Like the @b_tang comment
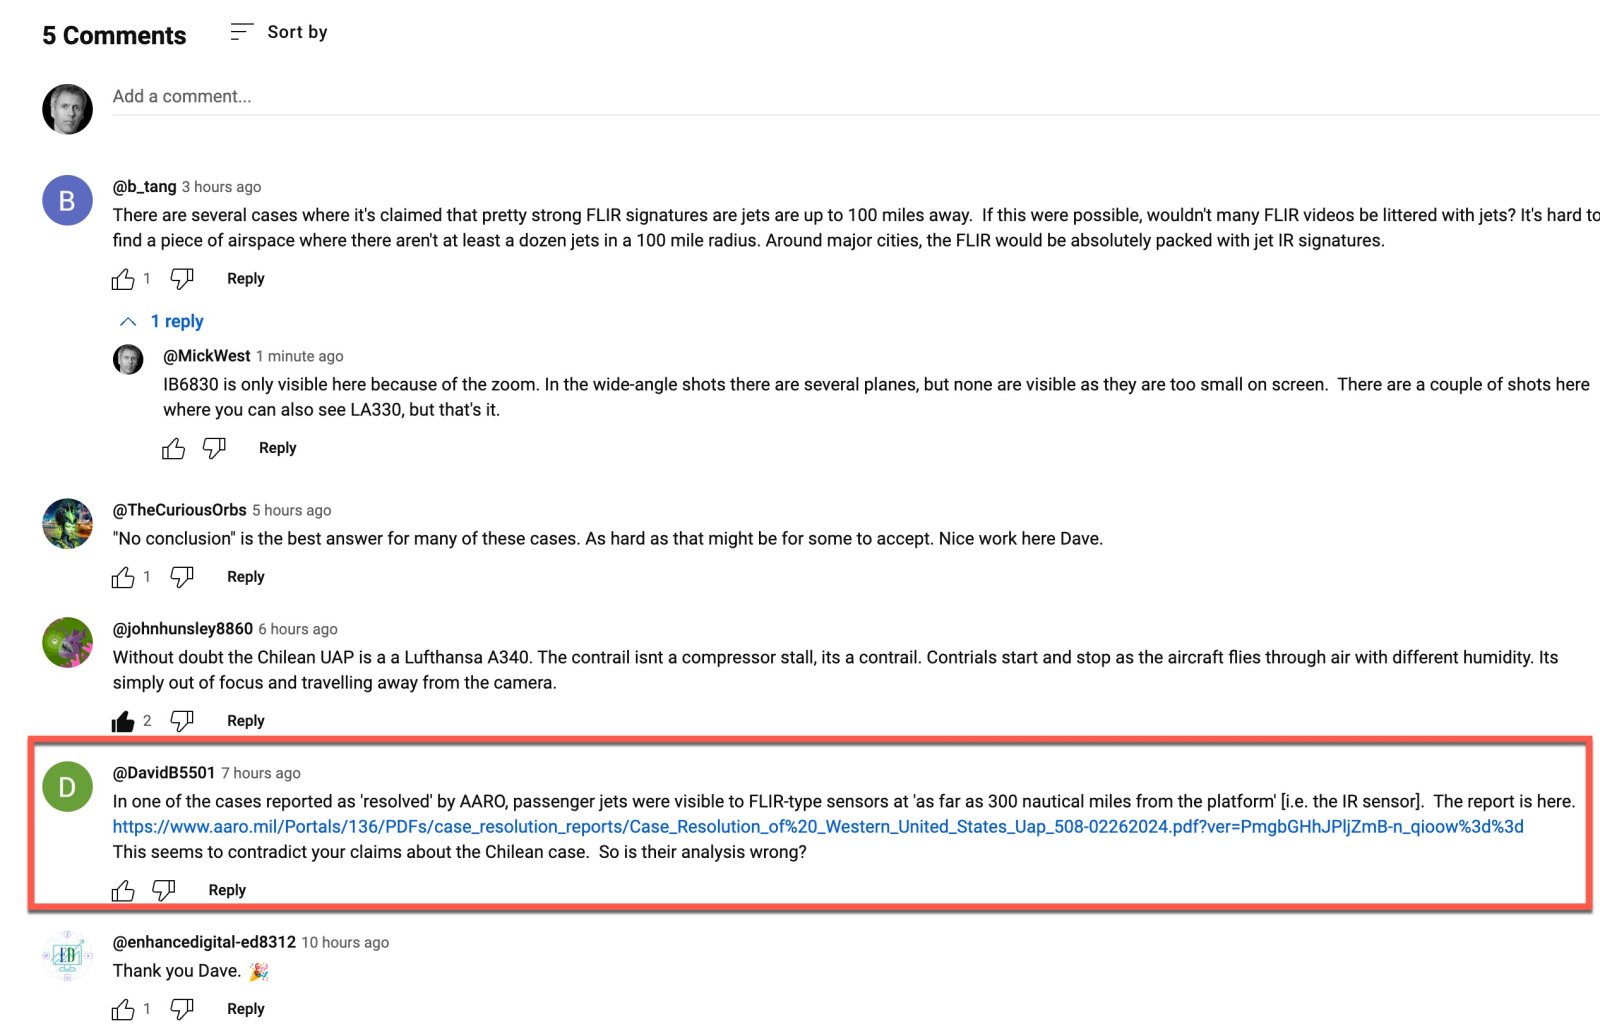This screenshot has height=1026, width=1600. pyautogui.click(x=123, y=279)
